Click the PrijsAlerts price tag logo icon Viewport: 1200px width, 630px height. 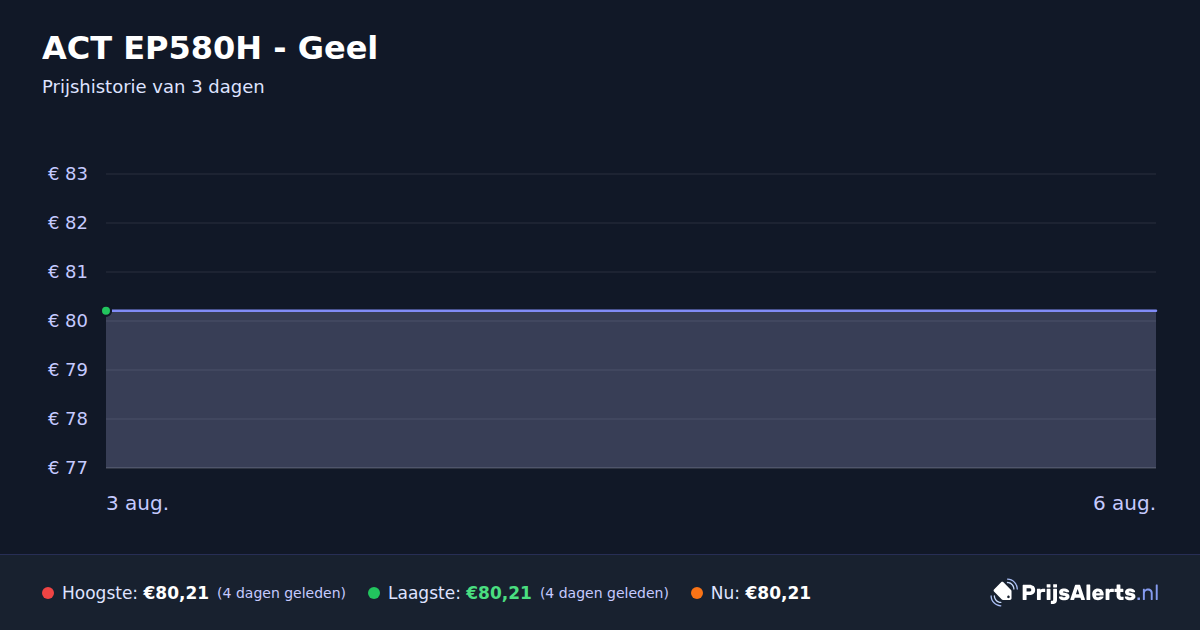point(1003,592)
